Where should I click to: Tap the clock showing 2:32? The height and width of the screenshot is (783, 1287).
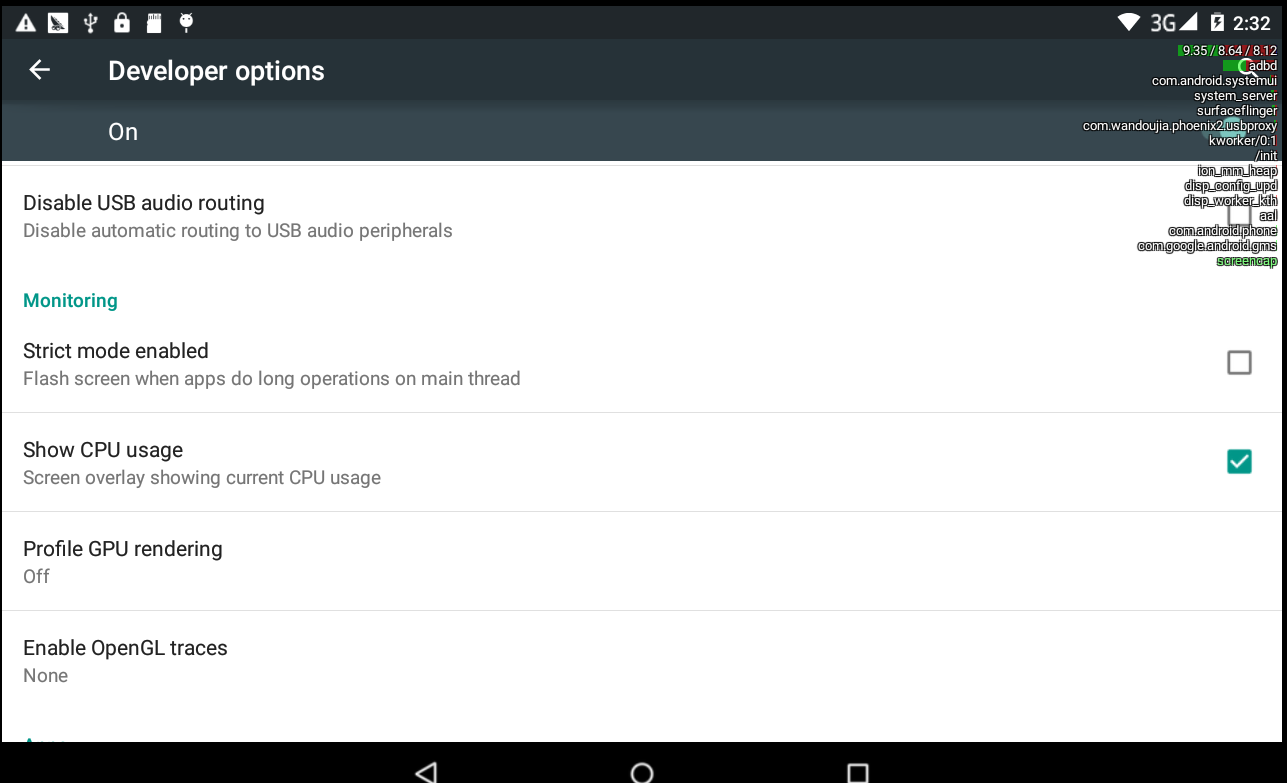click(1252, 22)
